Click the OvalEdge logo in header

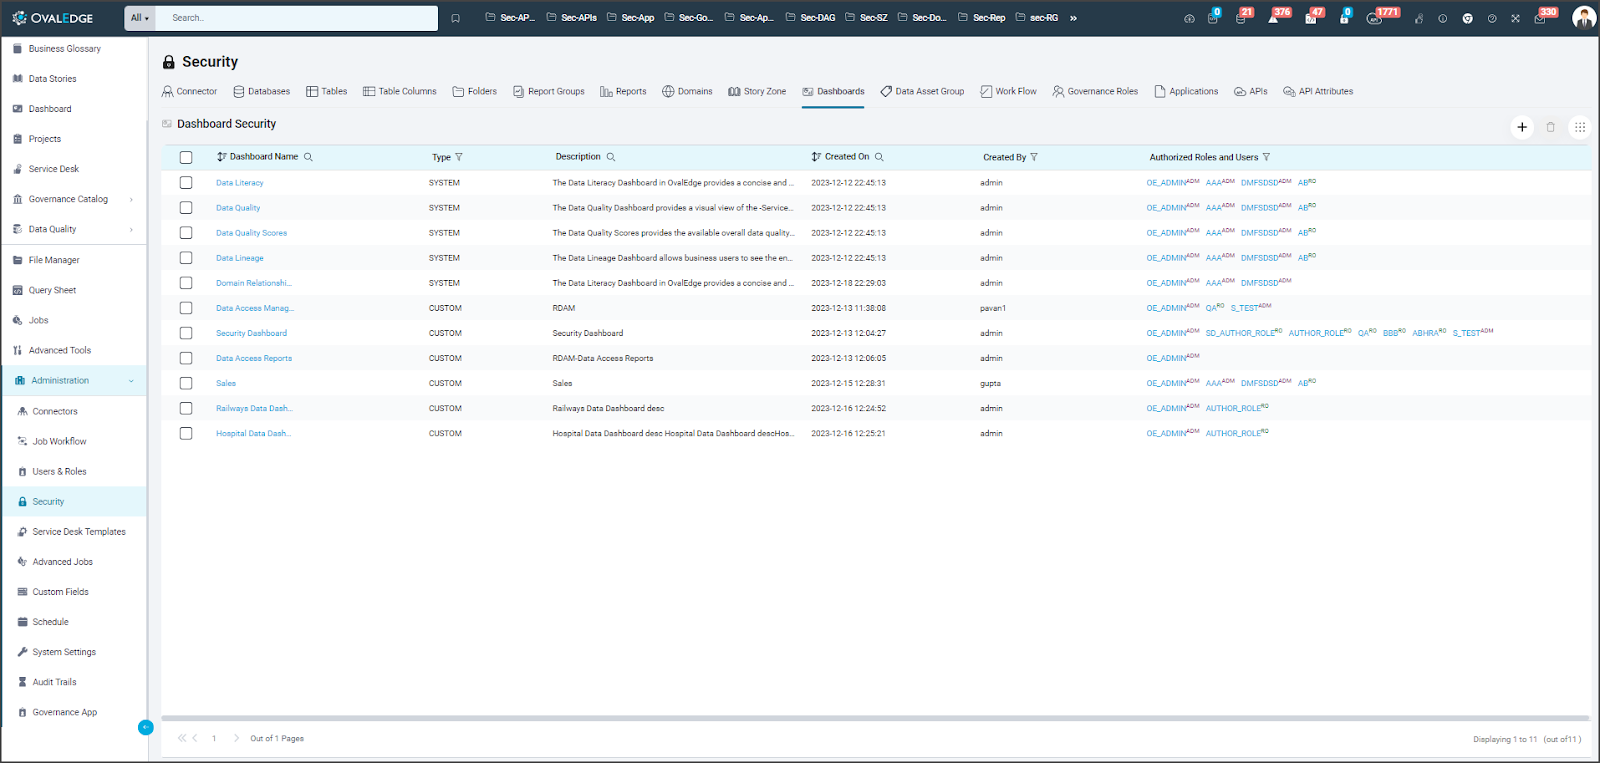[x=53, y=18]
